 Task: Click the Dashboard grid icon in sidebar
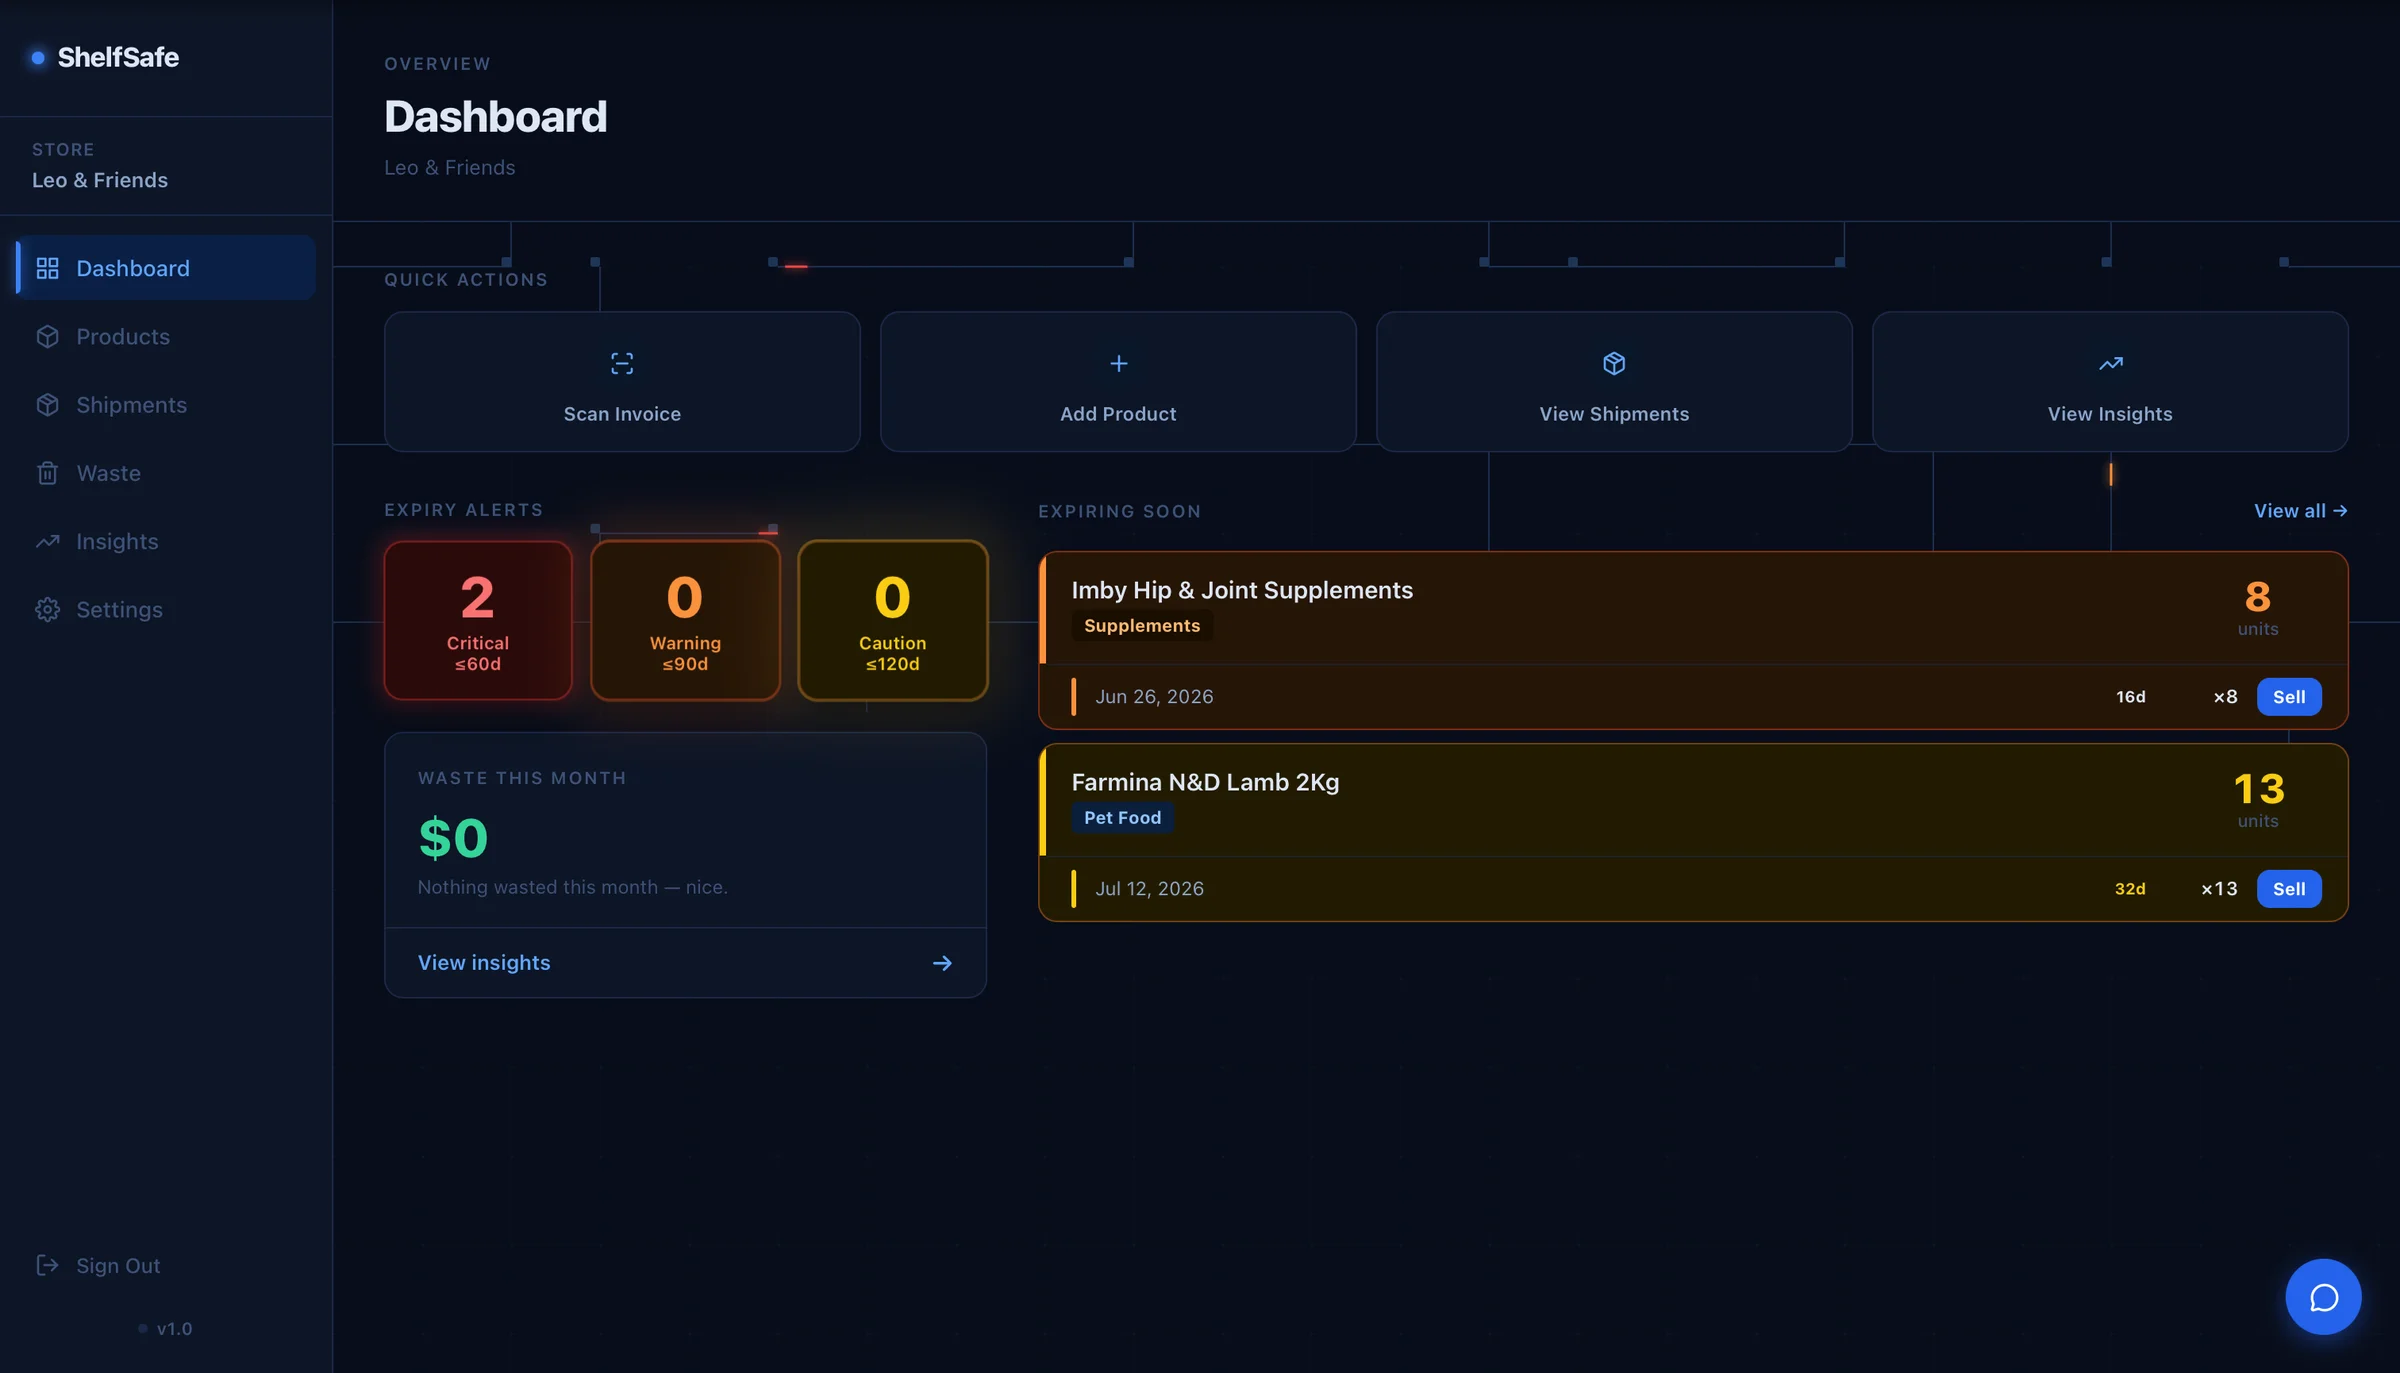pos(47,268)
